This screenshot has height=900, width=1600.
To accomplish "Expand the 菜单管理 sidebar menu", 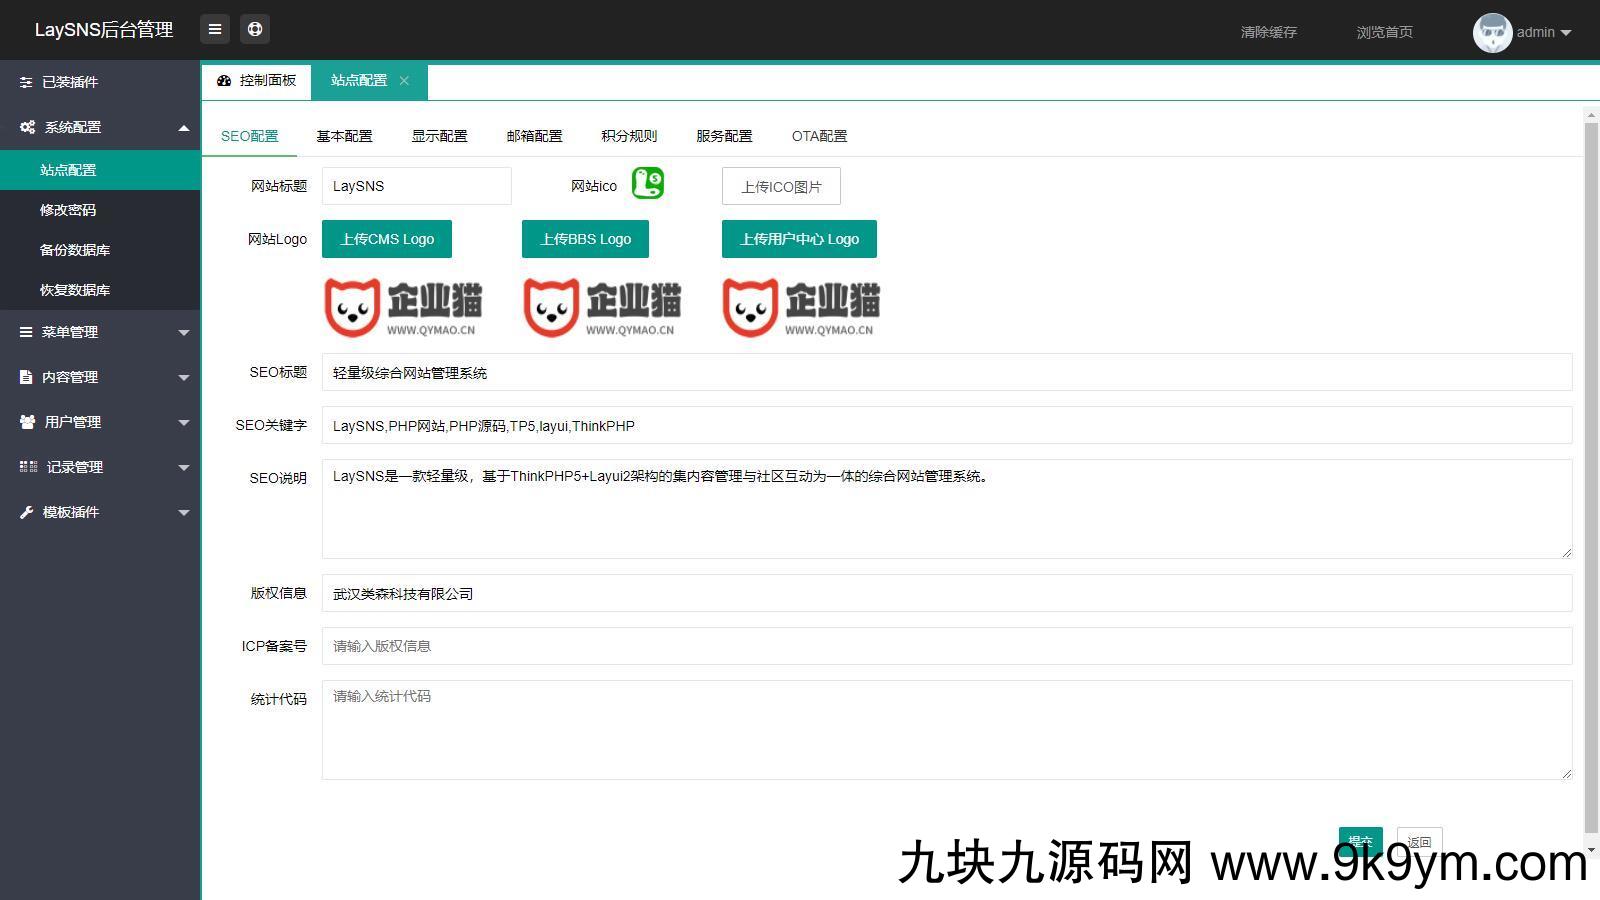I will click(100, 332).
